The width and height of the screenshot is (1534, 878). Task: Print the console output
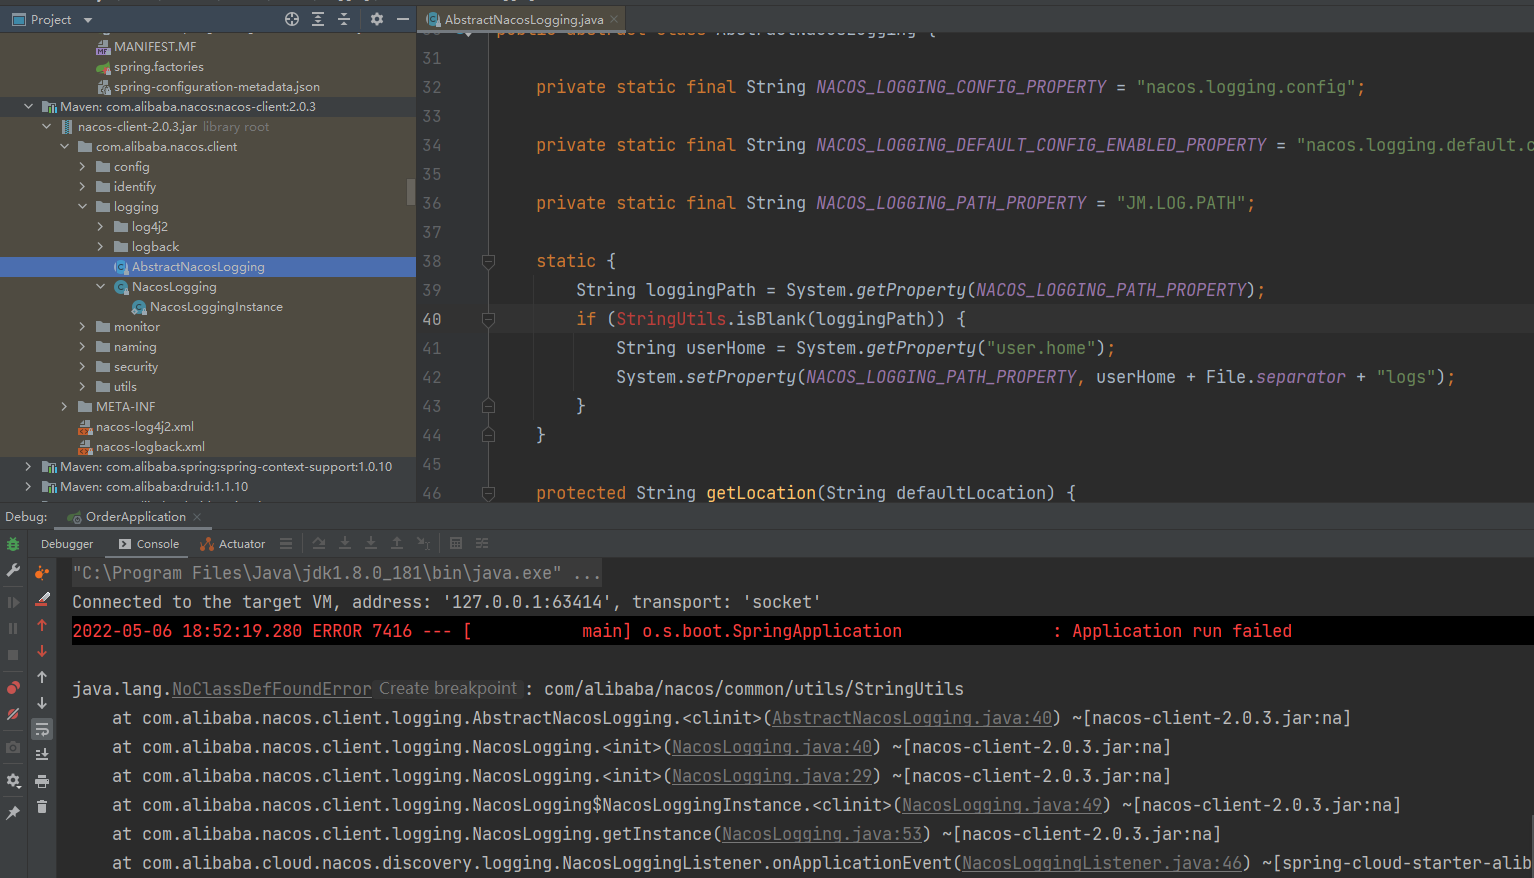(41, 779)
